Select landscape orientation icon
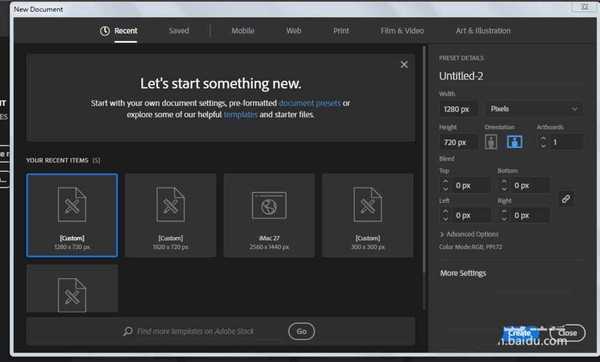 (514, 142)
